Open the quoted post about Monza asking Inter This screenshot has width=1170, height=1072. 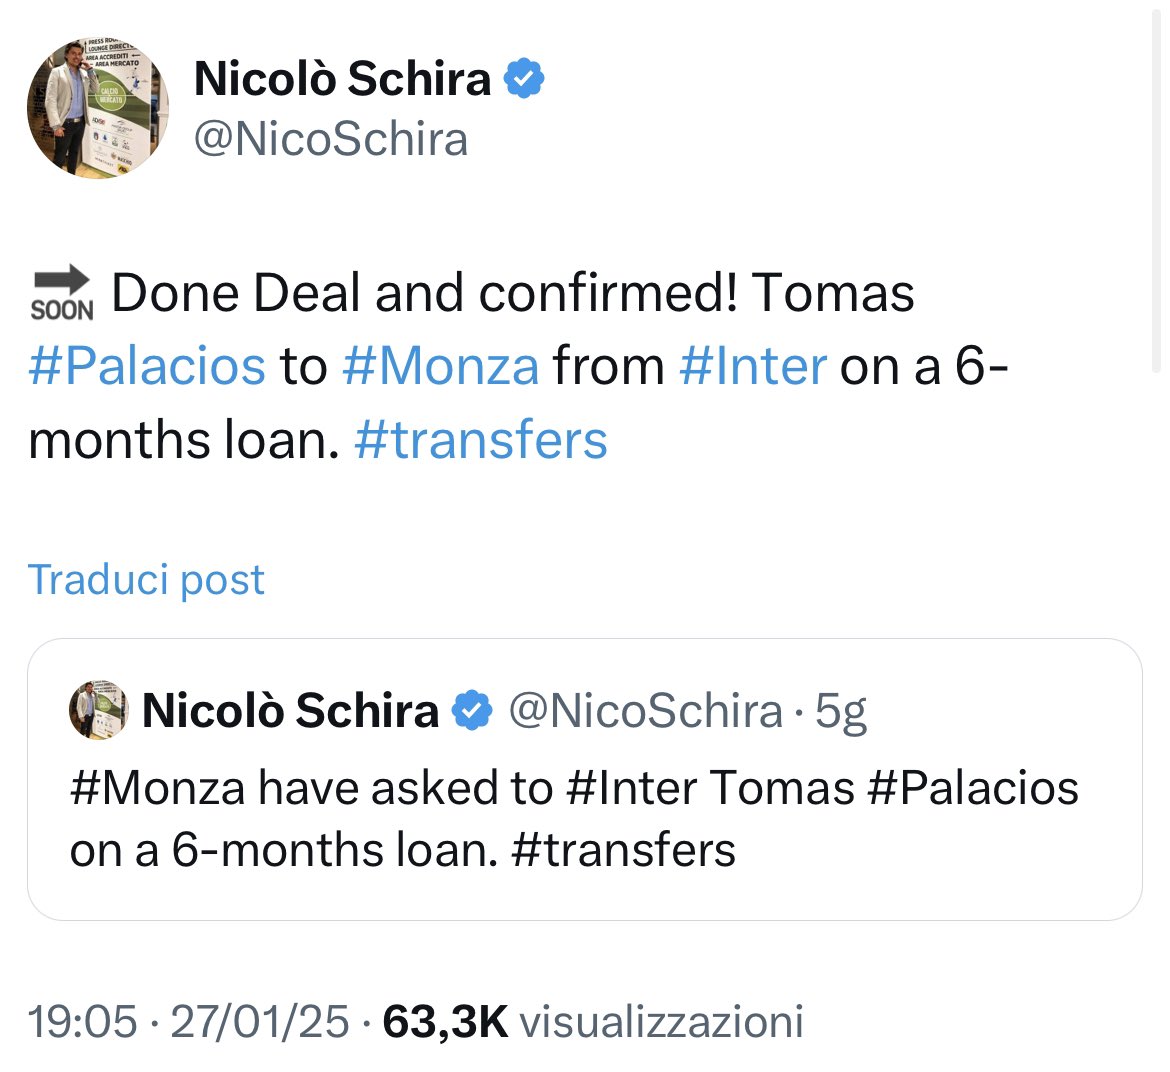coord(585,780)
